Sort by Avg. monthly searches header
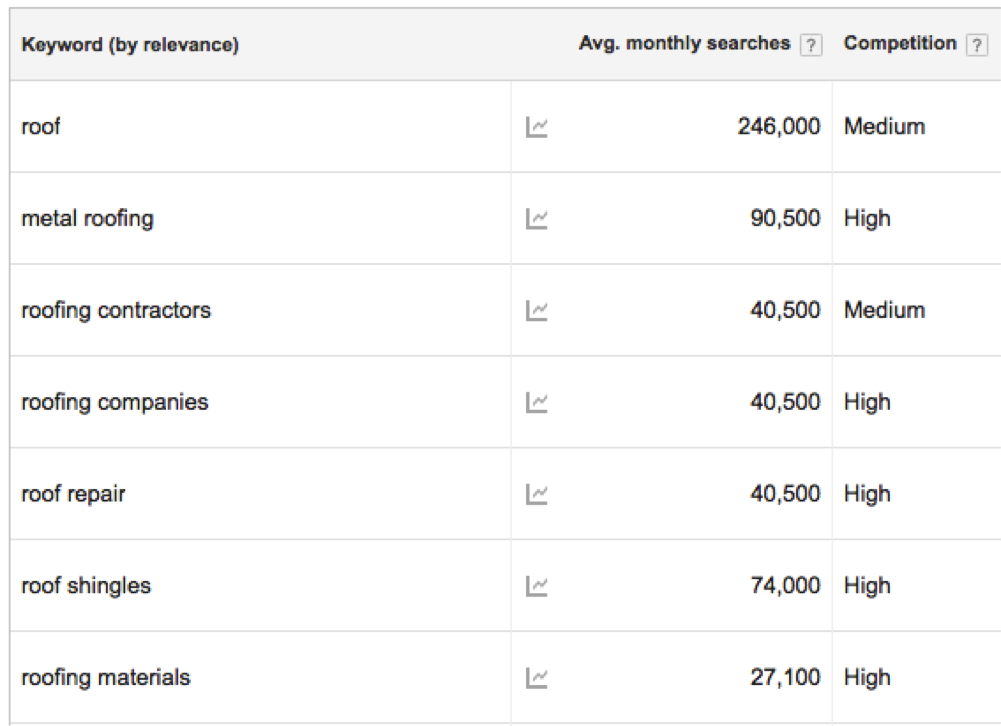Screen dimensions: 1001x726 pyautogui.click(x=684, y=45)
